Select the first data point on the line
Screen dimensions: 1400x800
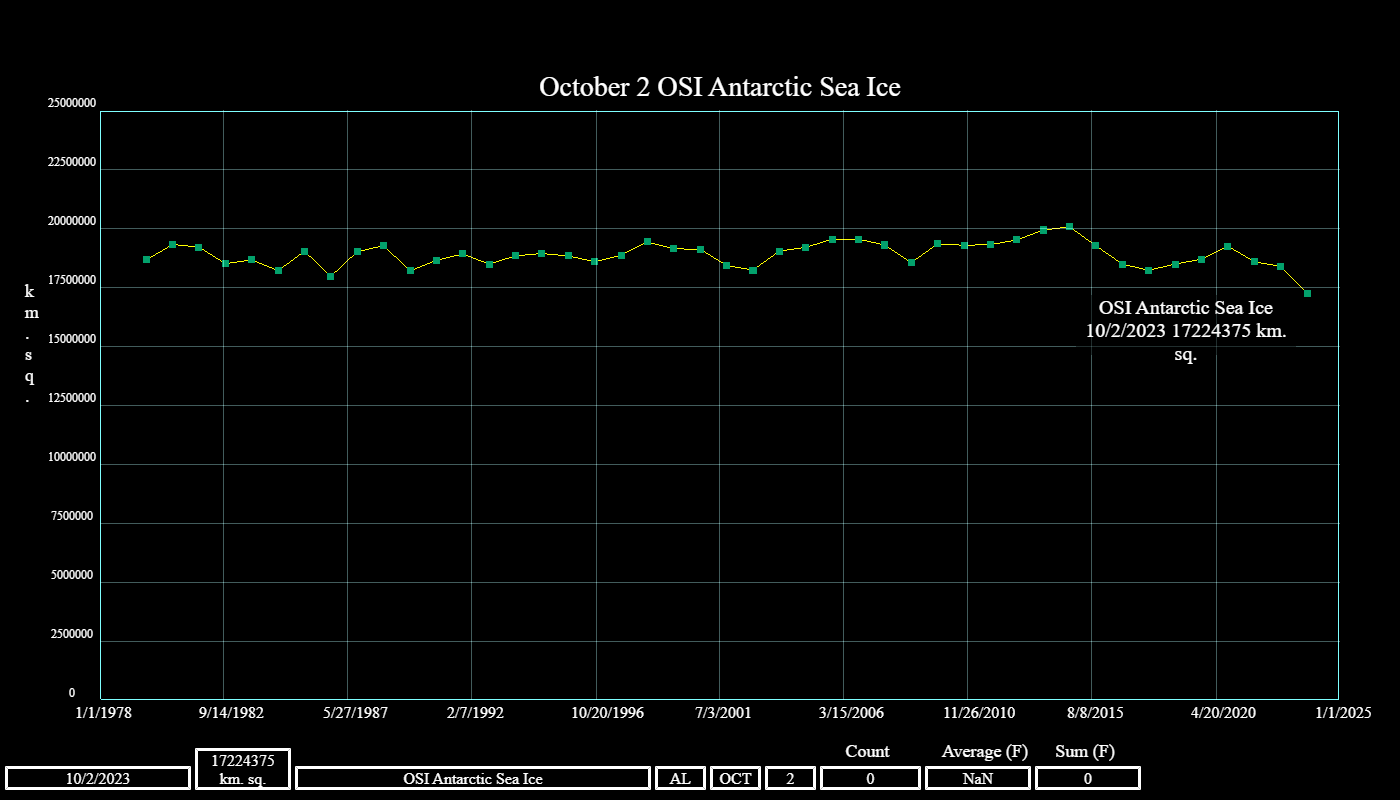[147, 259]
